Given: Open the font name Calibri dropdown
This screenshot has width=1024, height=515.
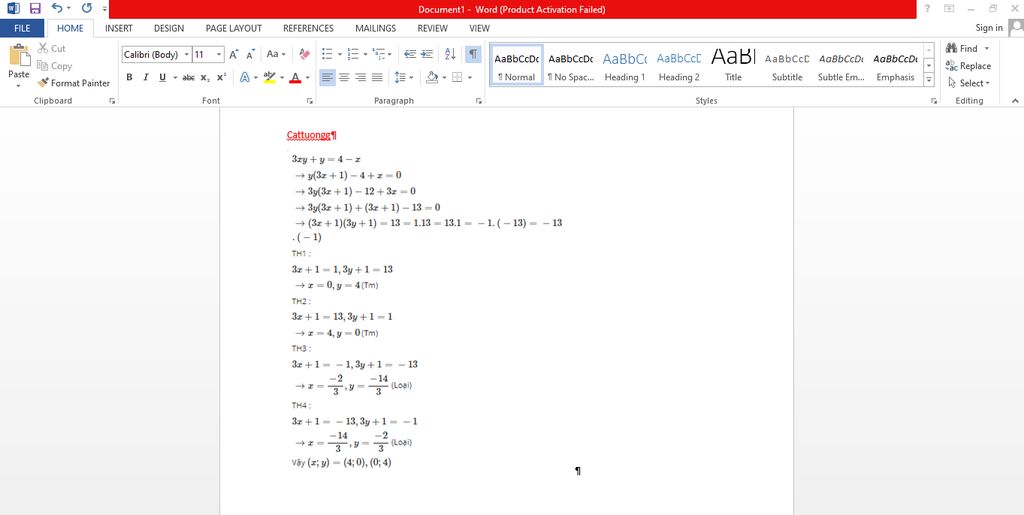Looking at the screenshot, I should pyautogui.click(x=187, y=55).
